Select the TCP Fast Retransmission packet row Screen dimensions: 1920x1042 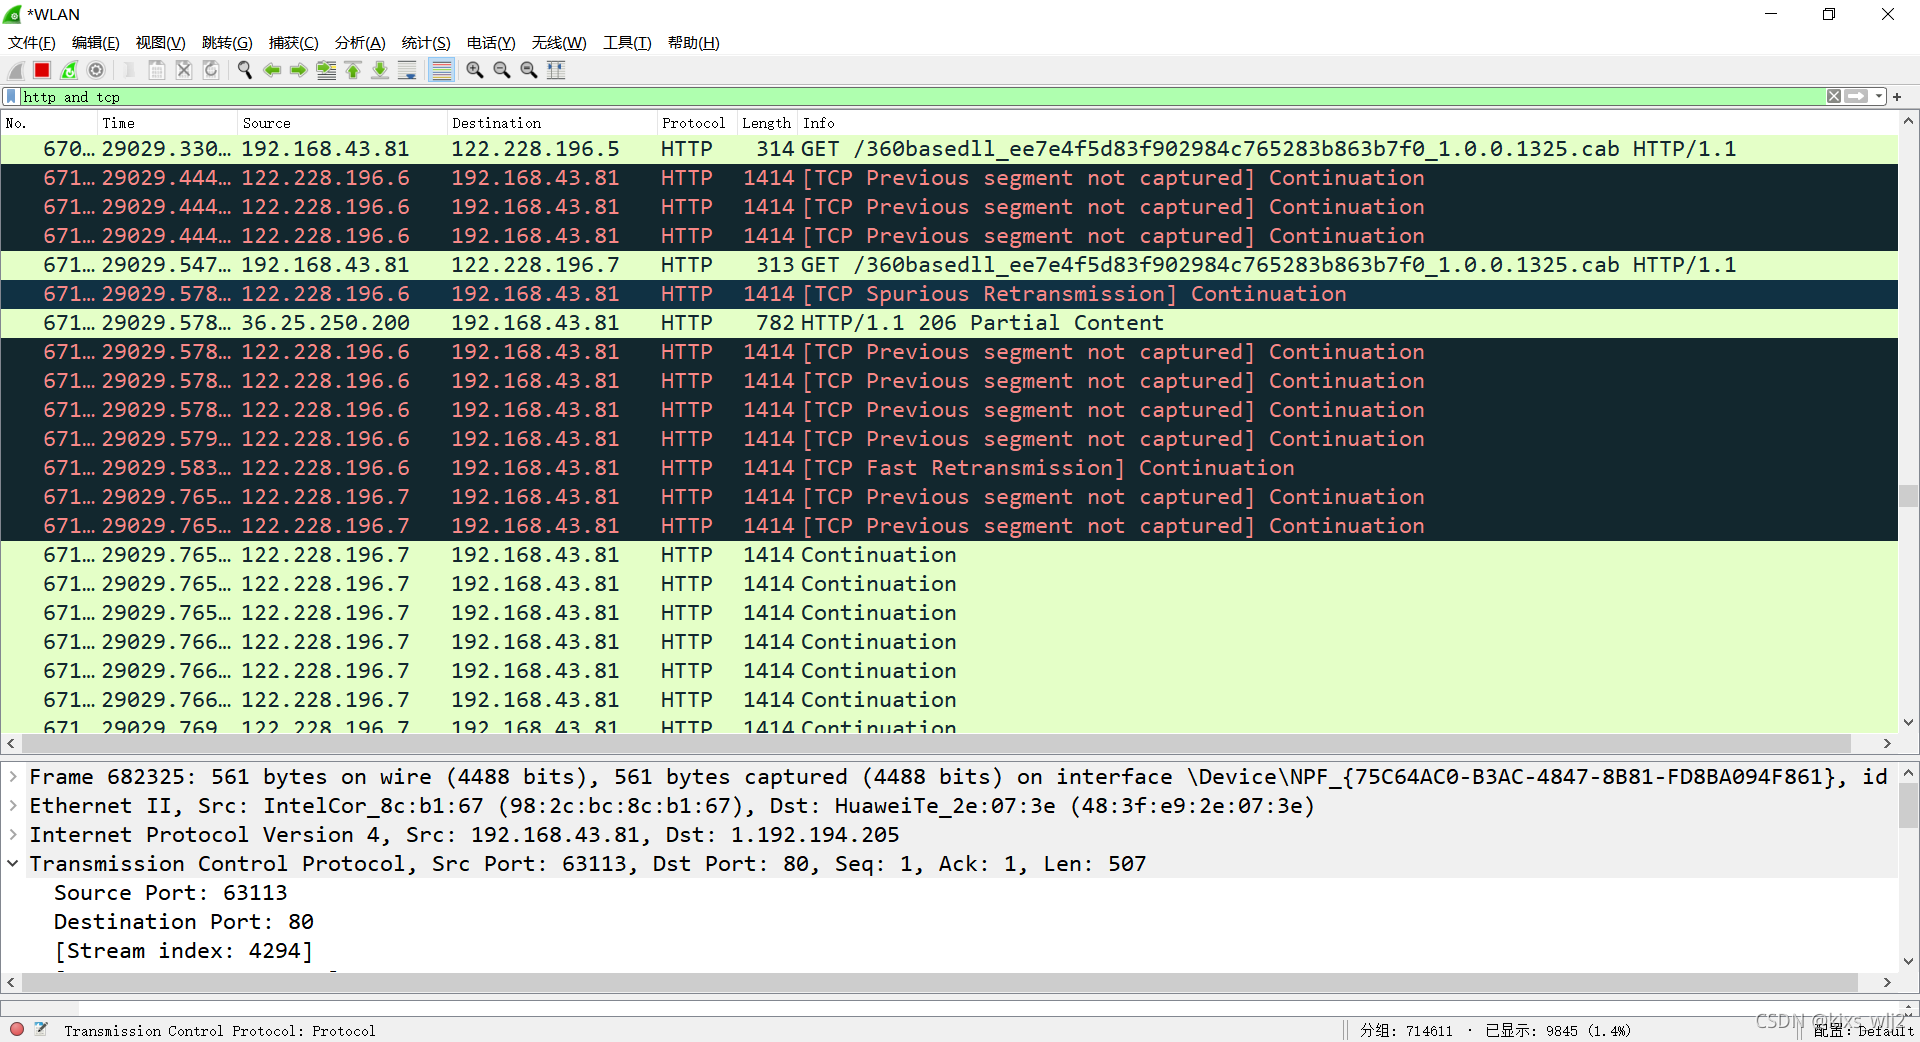949,468
